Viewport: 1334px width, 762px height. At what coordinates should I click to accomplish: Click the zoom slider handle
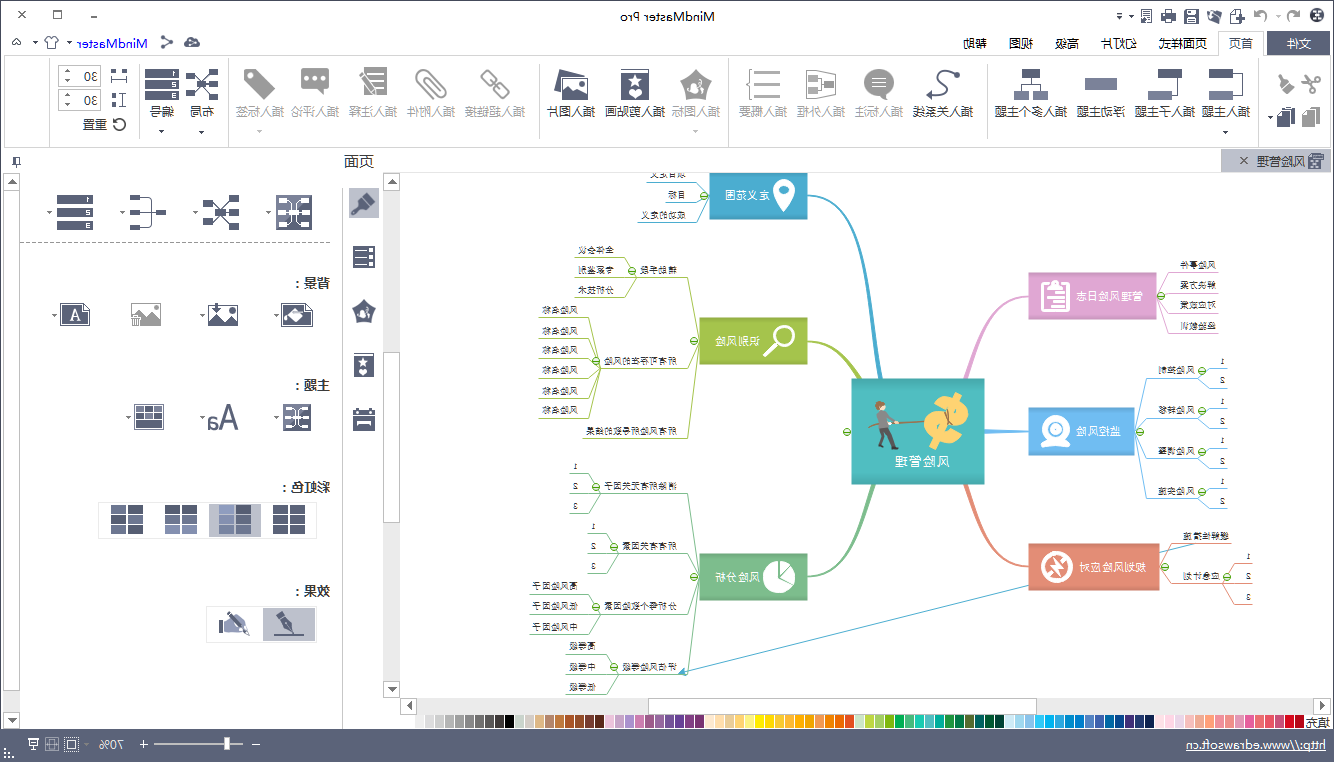click(228, 744)
